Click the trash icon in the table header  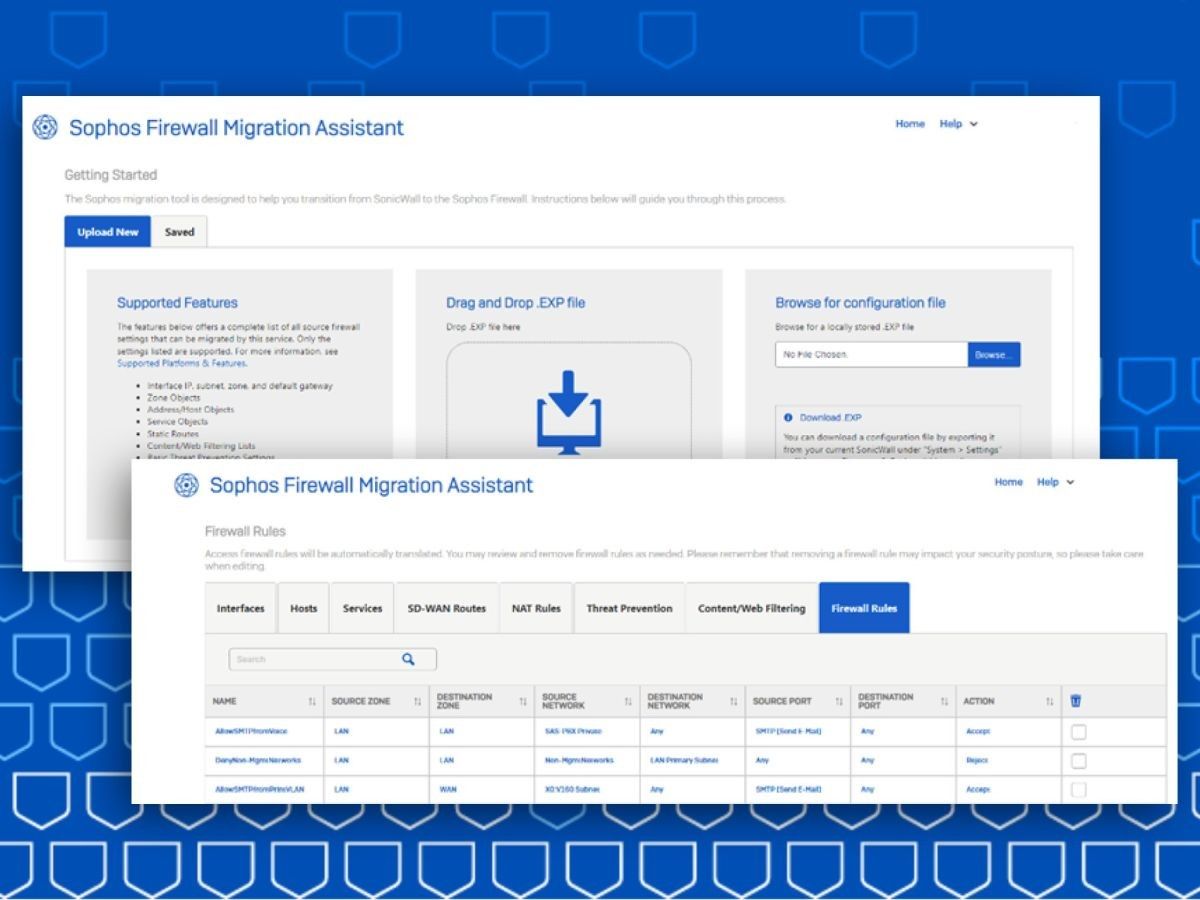click(x=1076, y=701)
